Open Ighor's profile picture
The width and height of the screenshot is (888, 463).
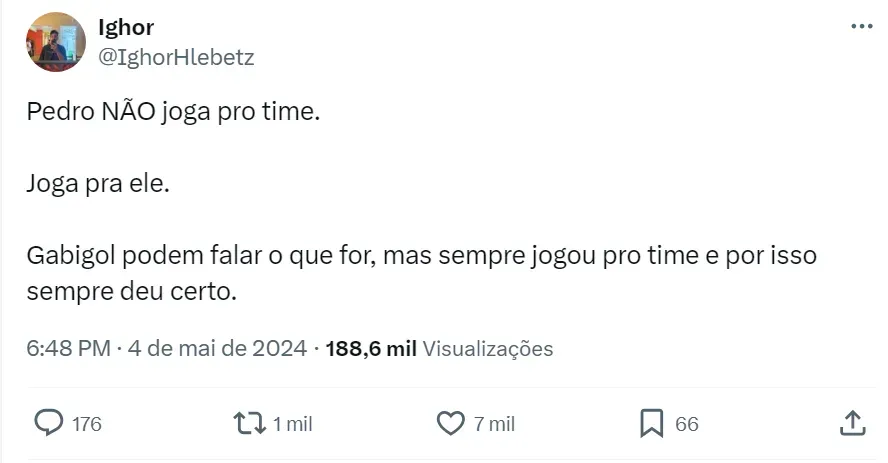coord(56,42)
